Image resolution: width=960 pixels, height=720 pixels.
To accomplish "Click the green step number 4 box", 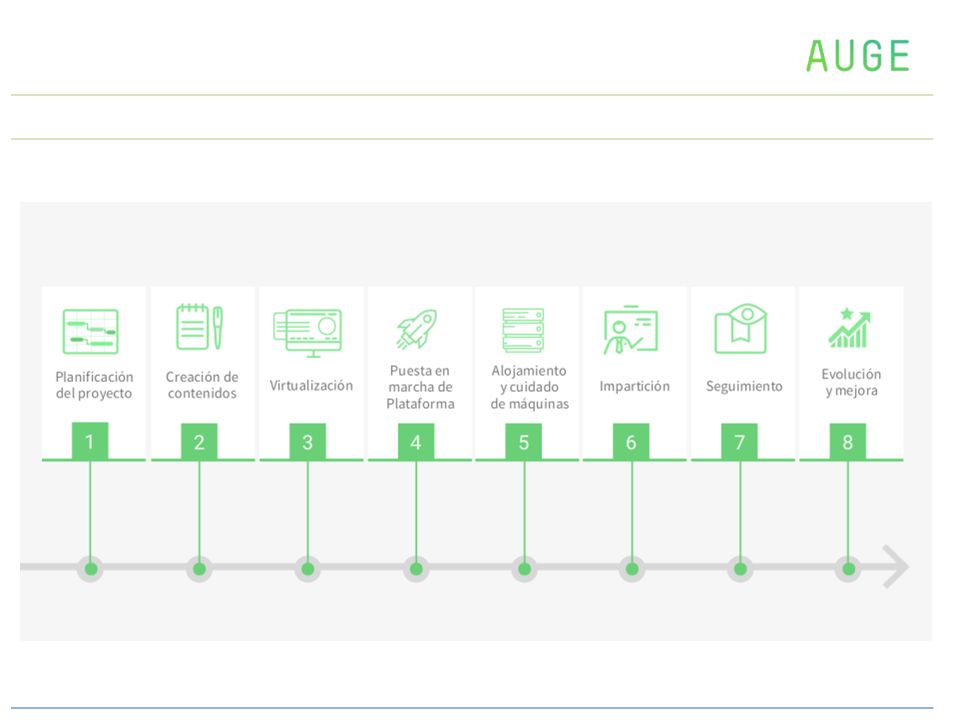I will (416, 441).
